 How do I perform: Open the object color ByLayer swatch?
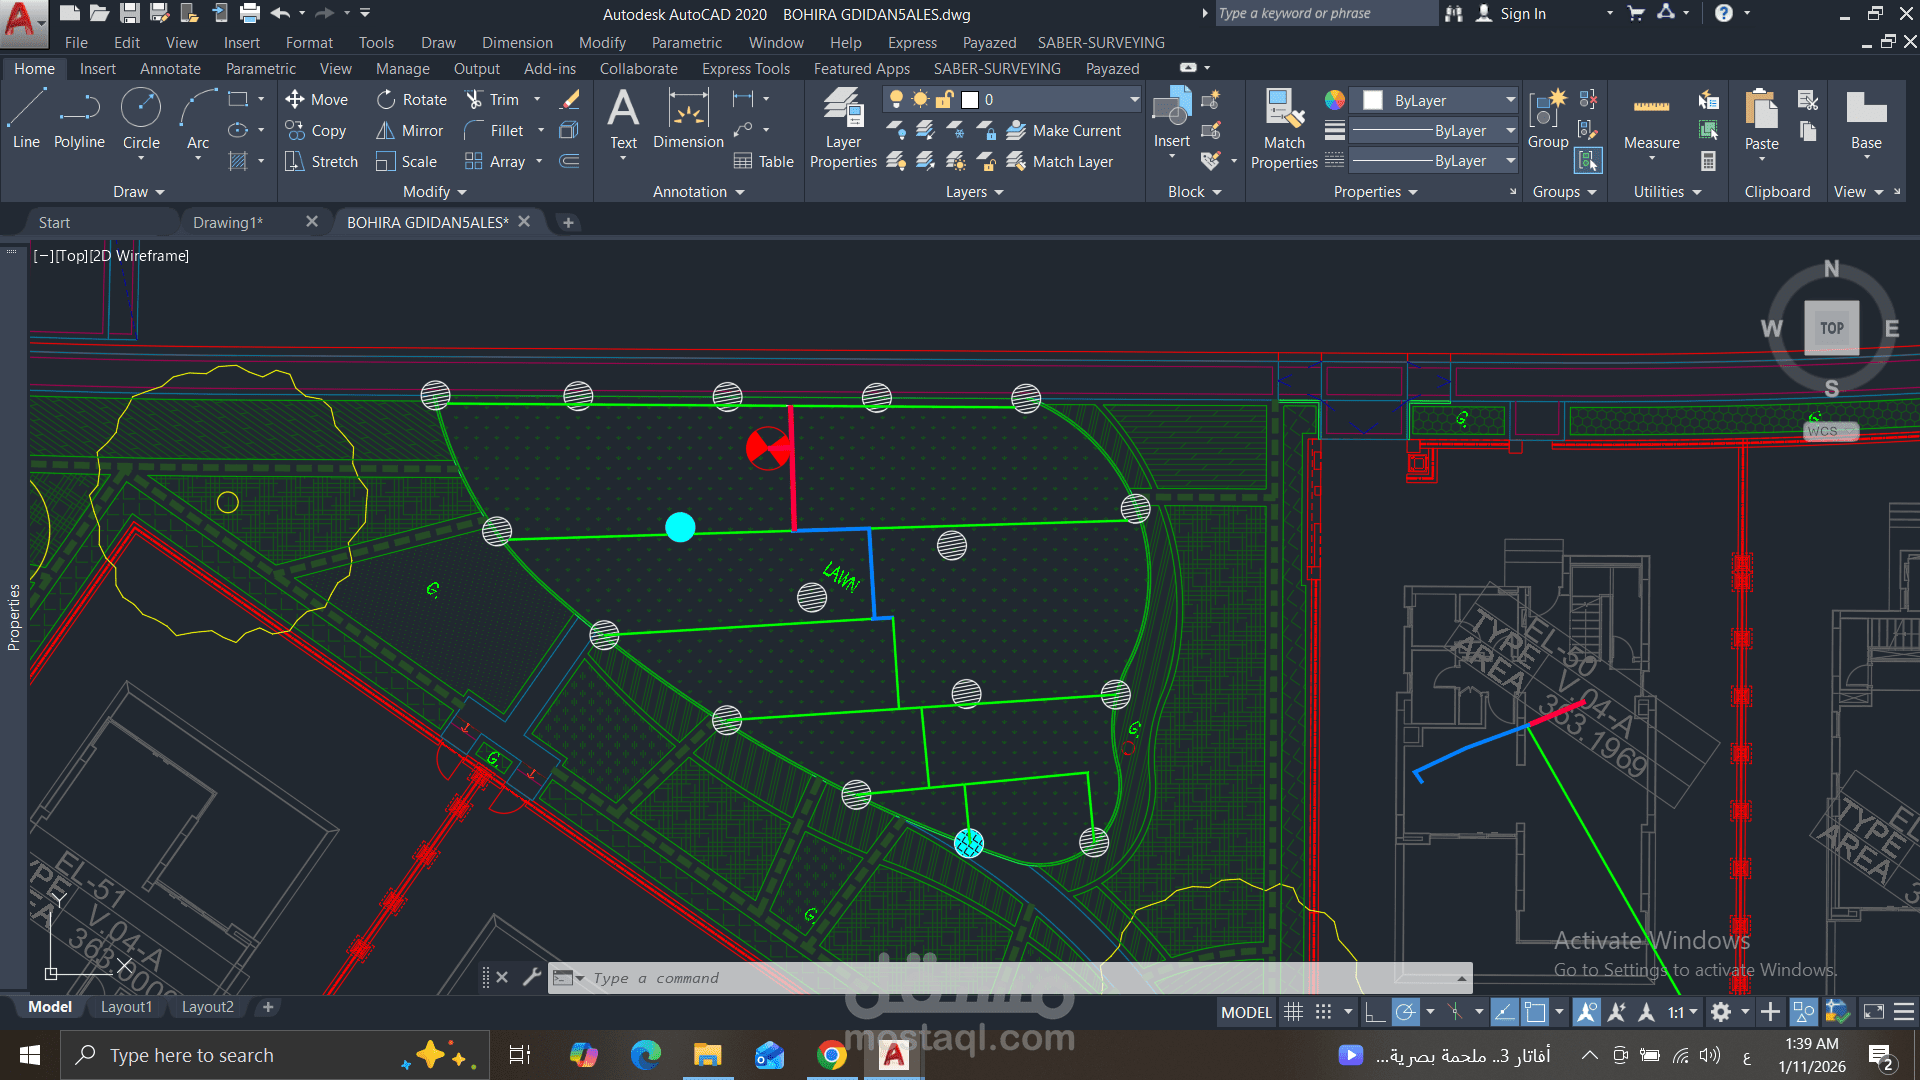click(x=1373, y=100)
